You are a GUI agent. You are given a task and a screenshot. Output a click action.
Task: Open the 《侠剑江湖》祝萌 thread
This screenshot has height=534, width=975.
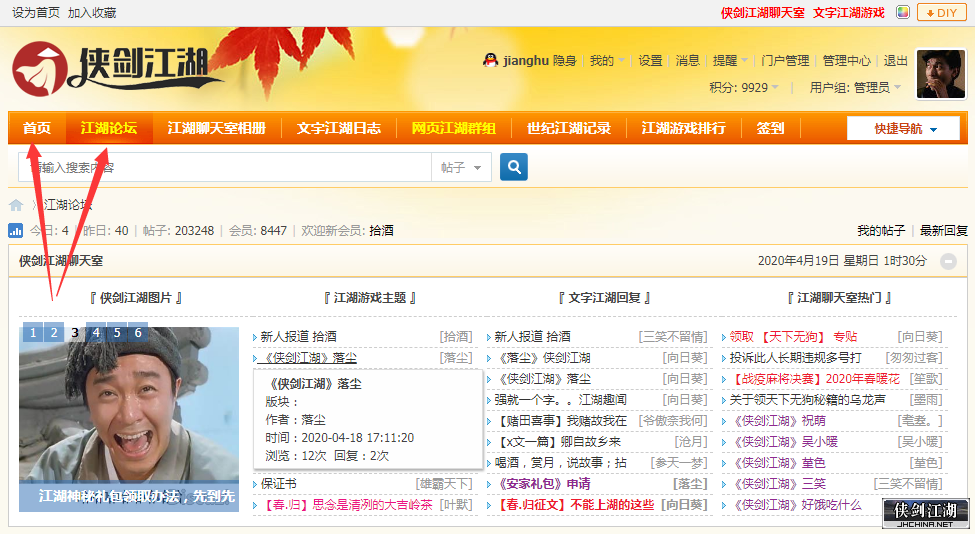coord(777,421)
